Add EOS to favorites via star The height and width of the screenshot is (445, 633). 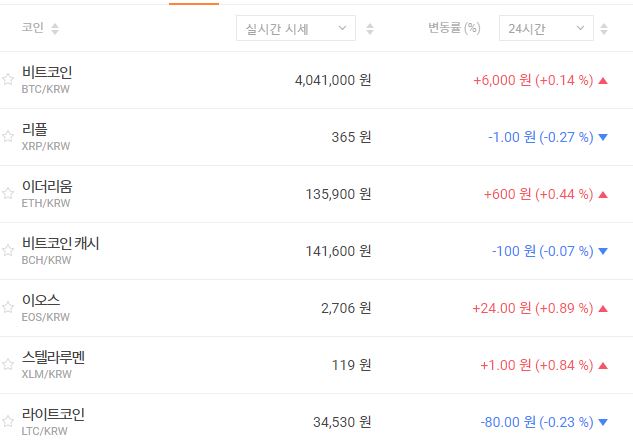tap(8, 308)
